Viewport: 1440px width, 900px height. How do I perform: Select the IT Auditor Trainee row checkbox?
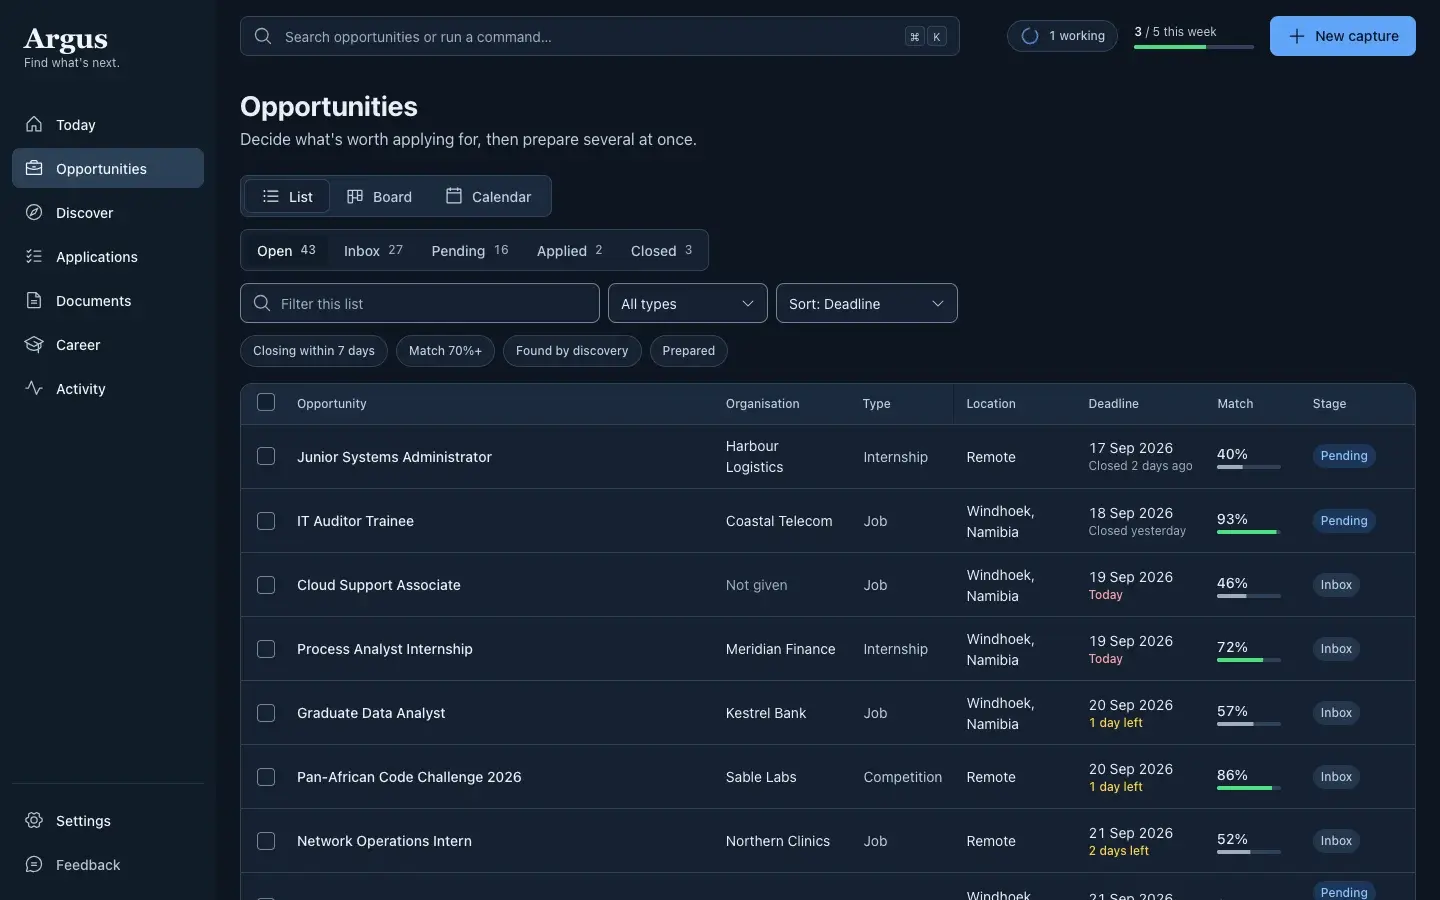[266, 521]
